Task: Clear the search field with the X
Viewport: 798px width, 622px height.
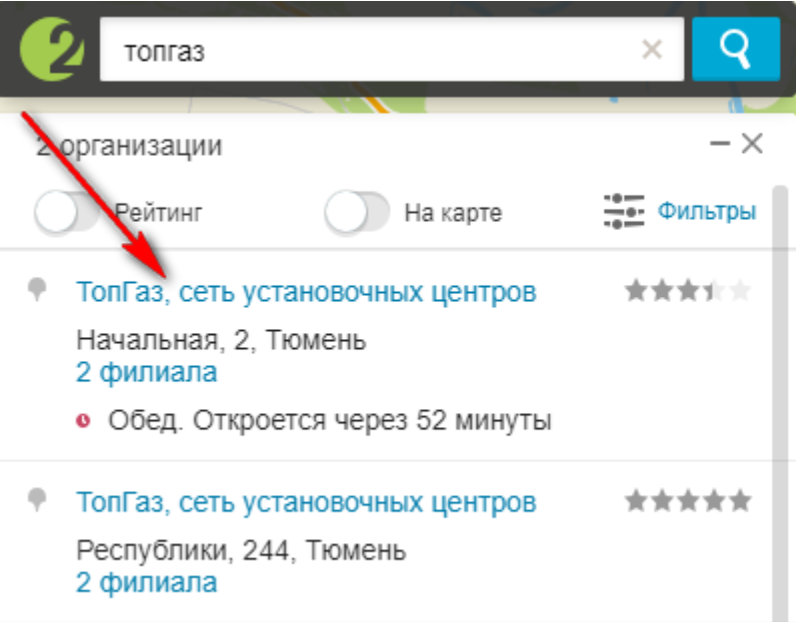Action: point(652,50)
